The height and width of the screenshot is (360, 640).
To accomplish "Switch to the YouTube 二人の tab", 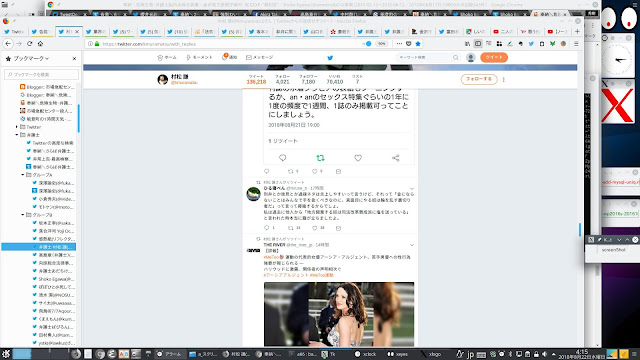I will tap(502, 31).
